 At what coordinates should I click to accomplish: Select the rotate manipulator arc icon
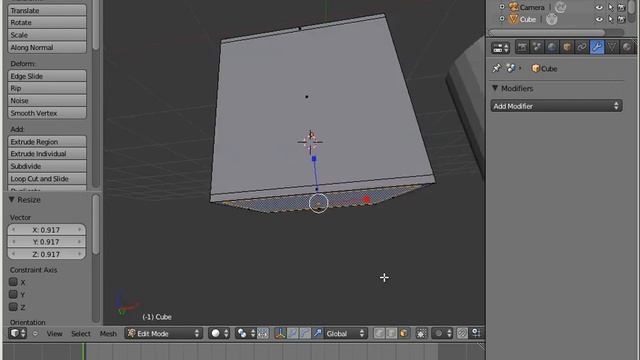point(305,333)
